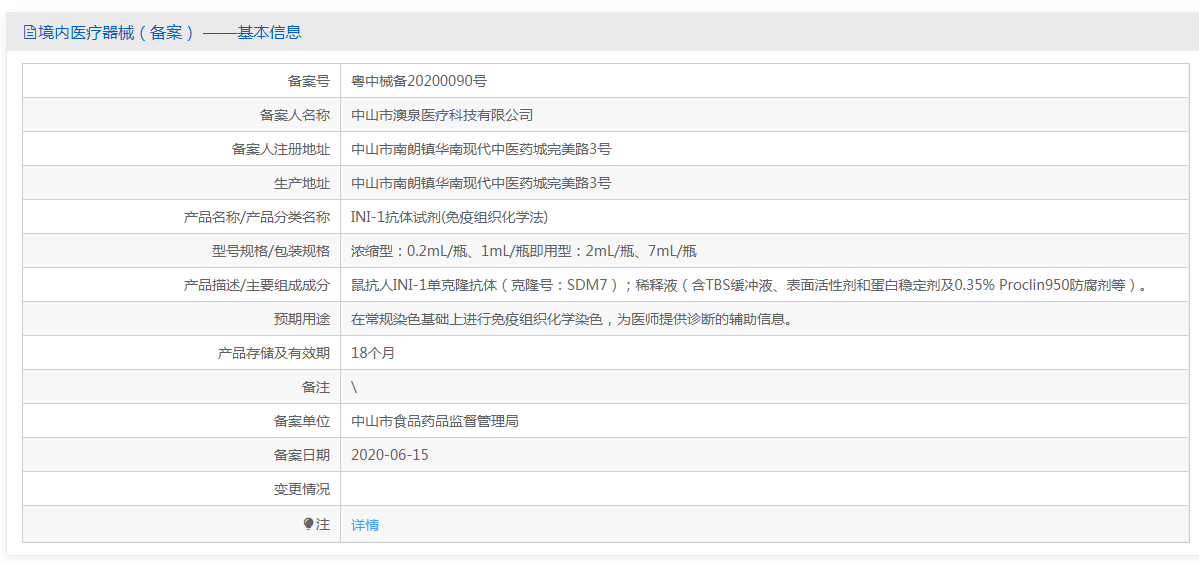Click the 产品描述/主要组成成分 label

257,285
